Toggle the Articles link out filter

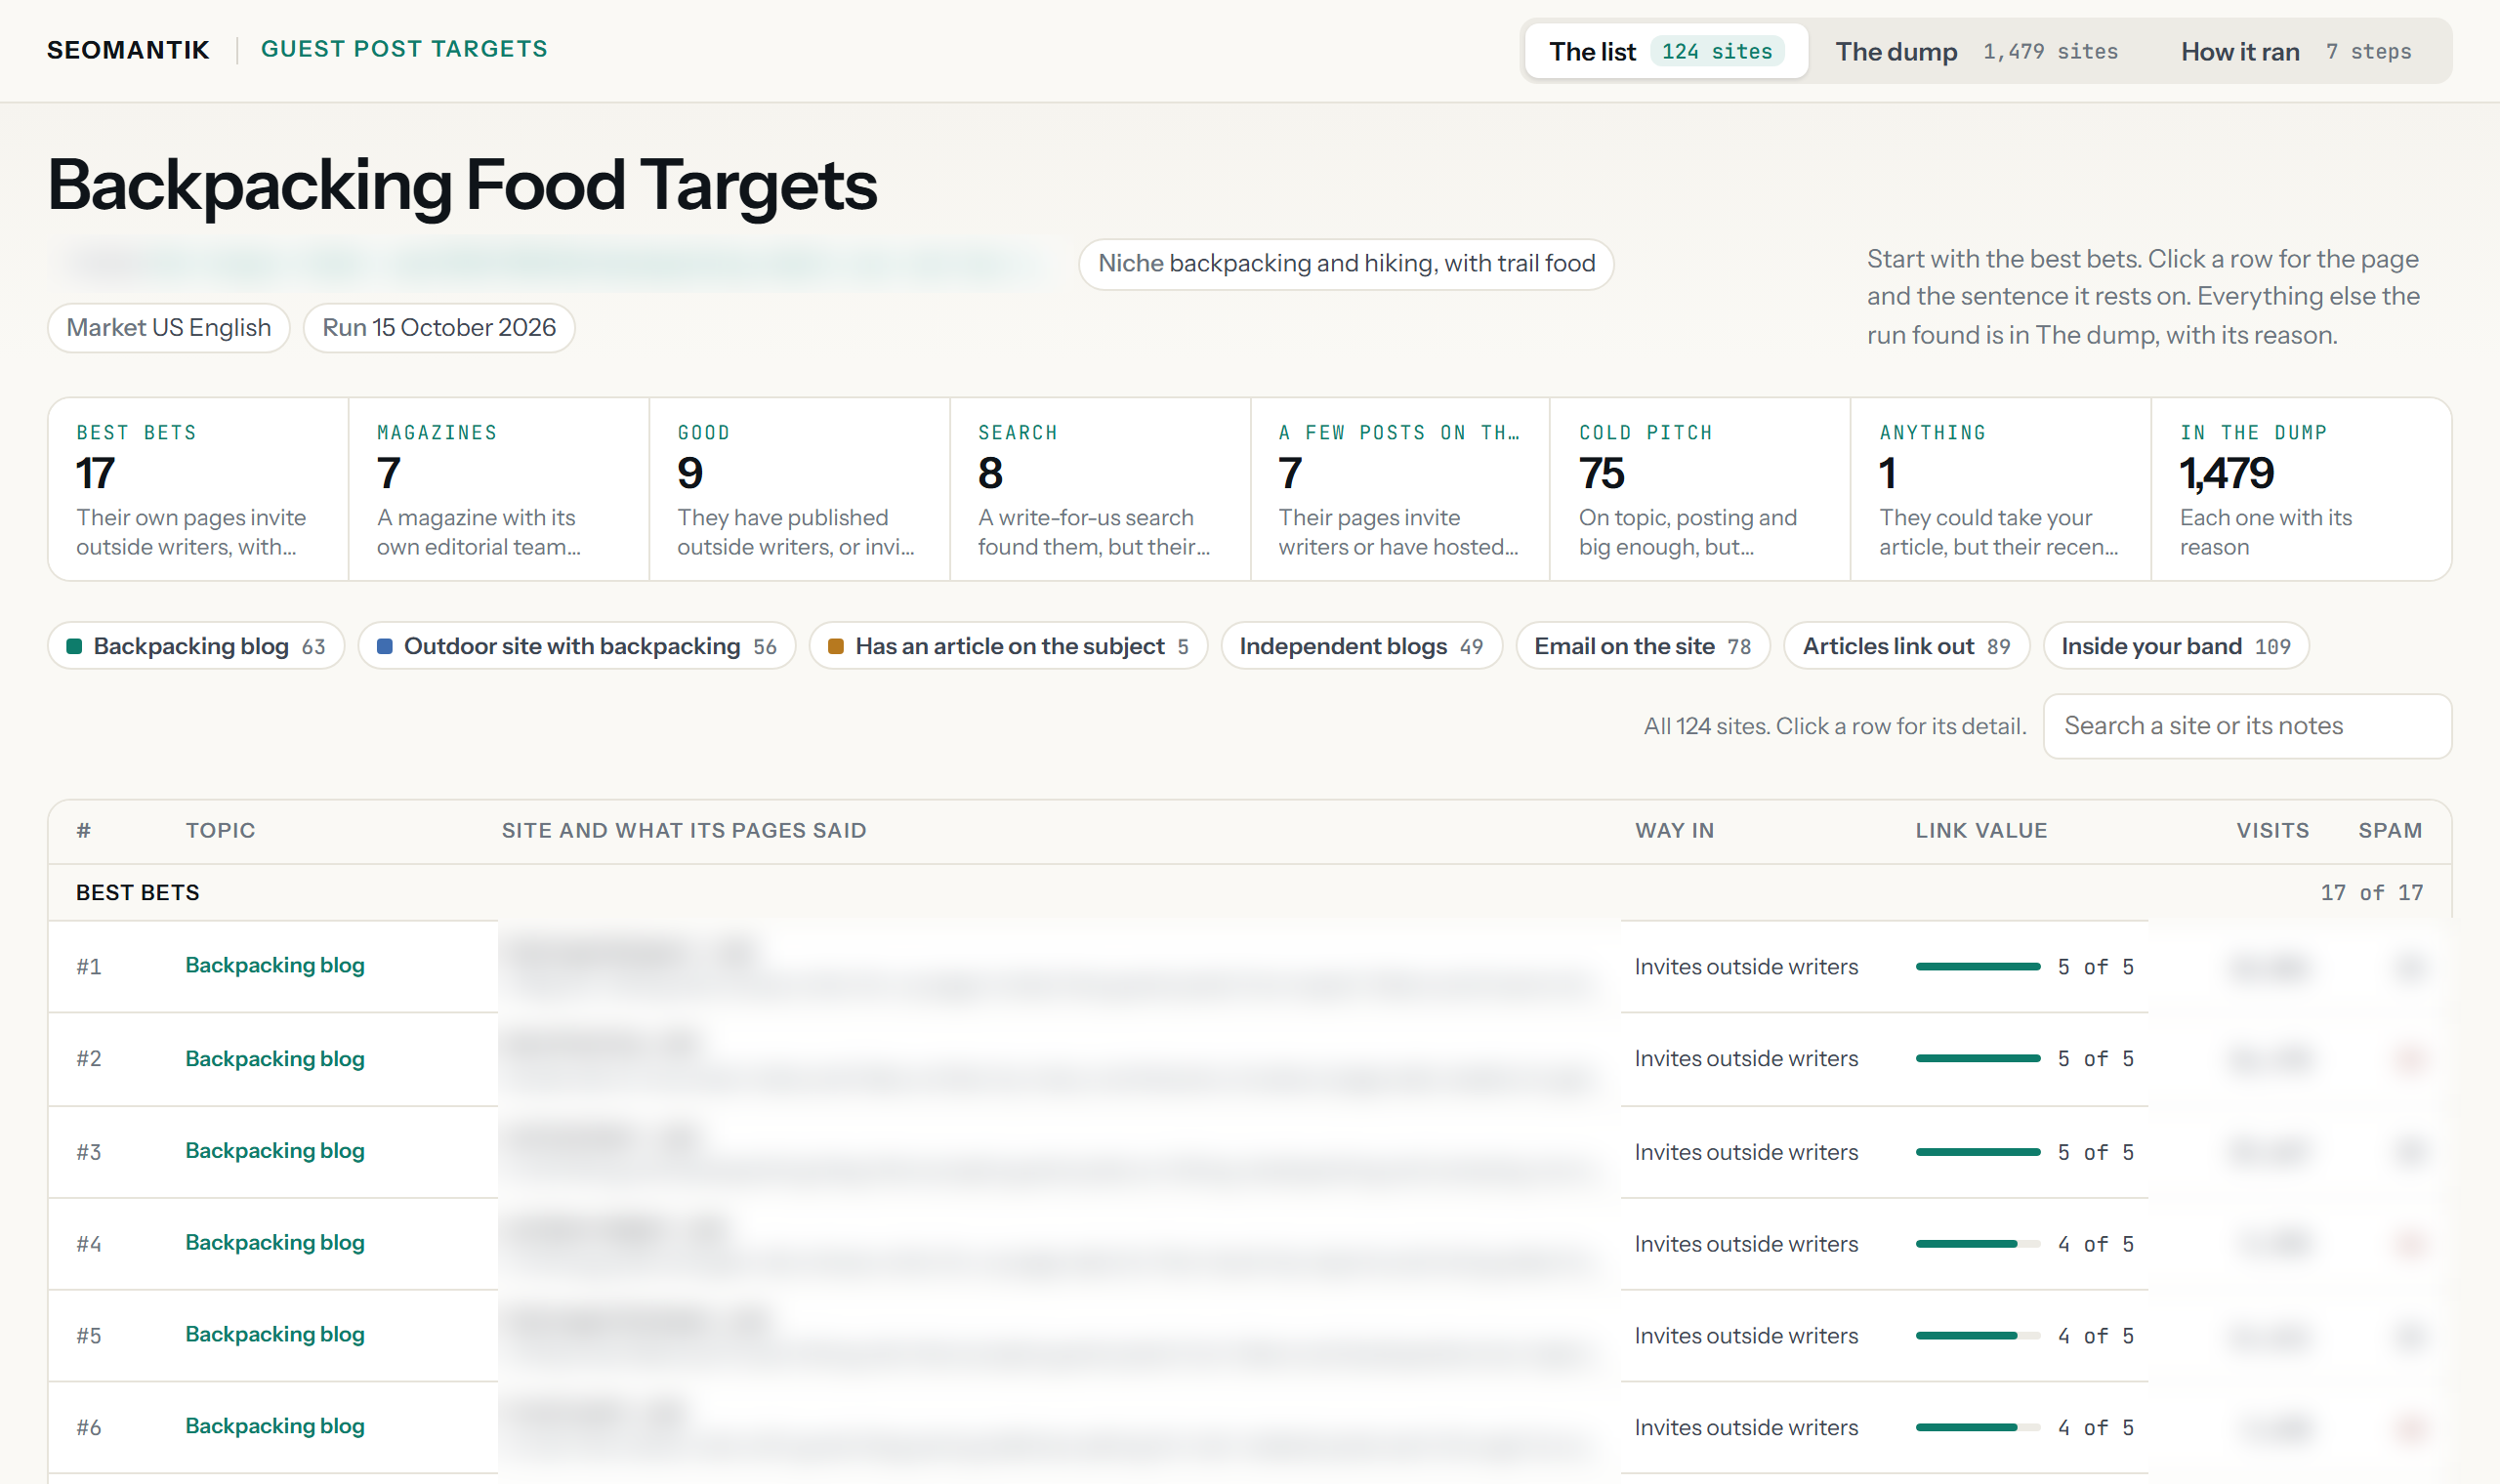tap(1906, 646)
